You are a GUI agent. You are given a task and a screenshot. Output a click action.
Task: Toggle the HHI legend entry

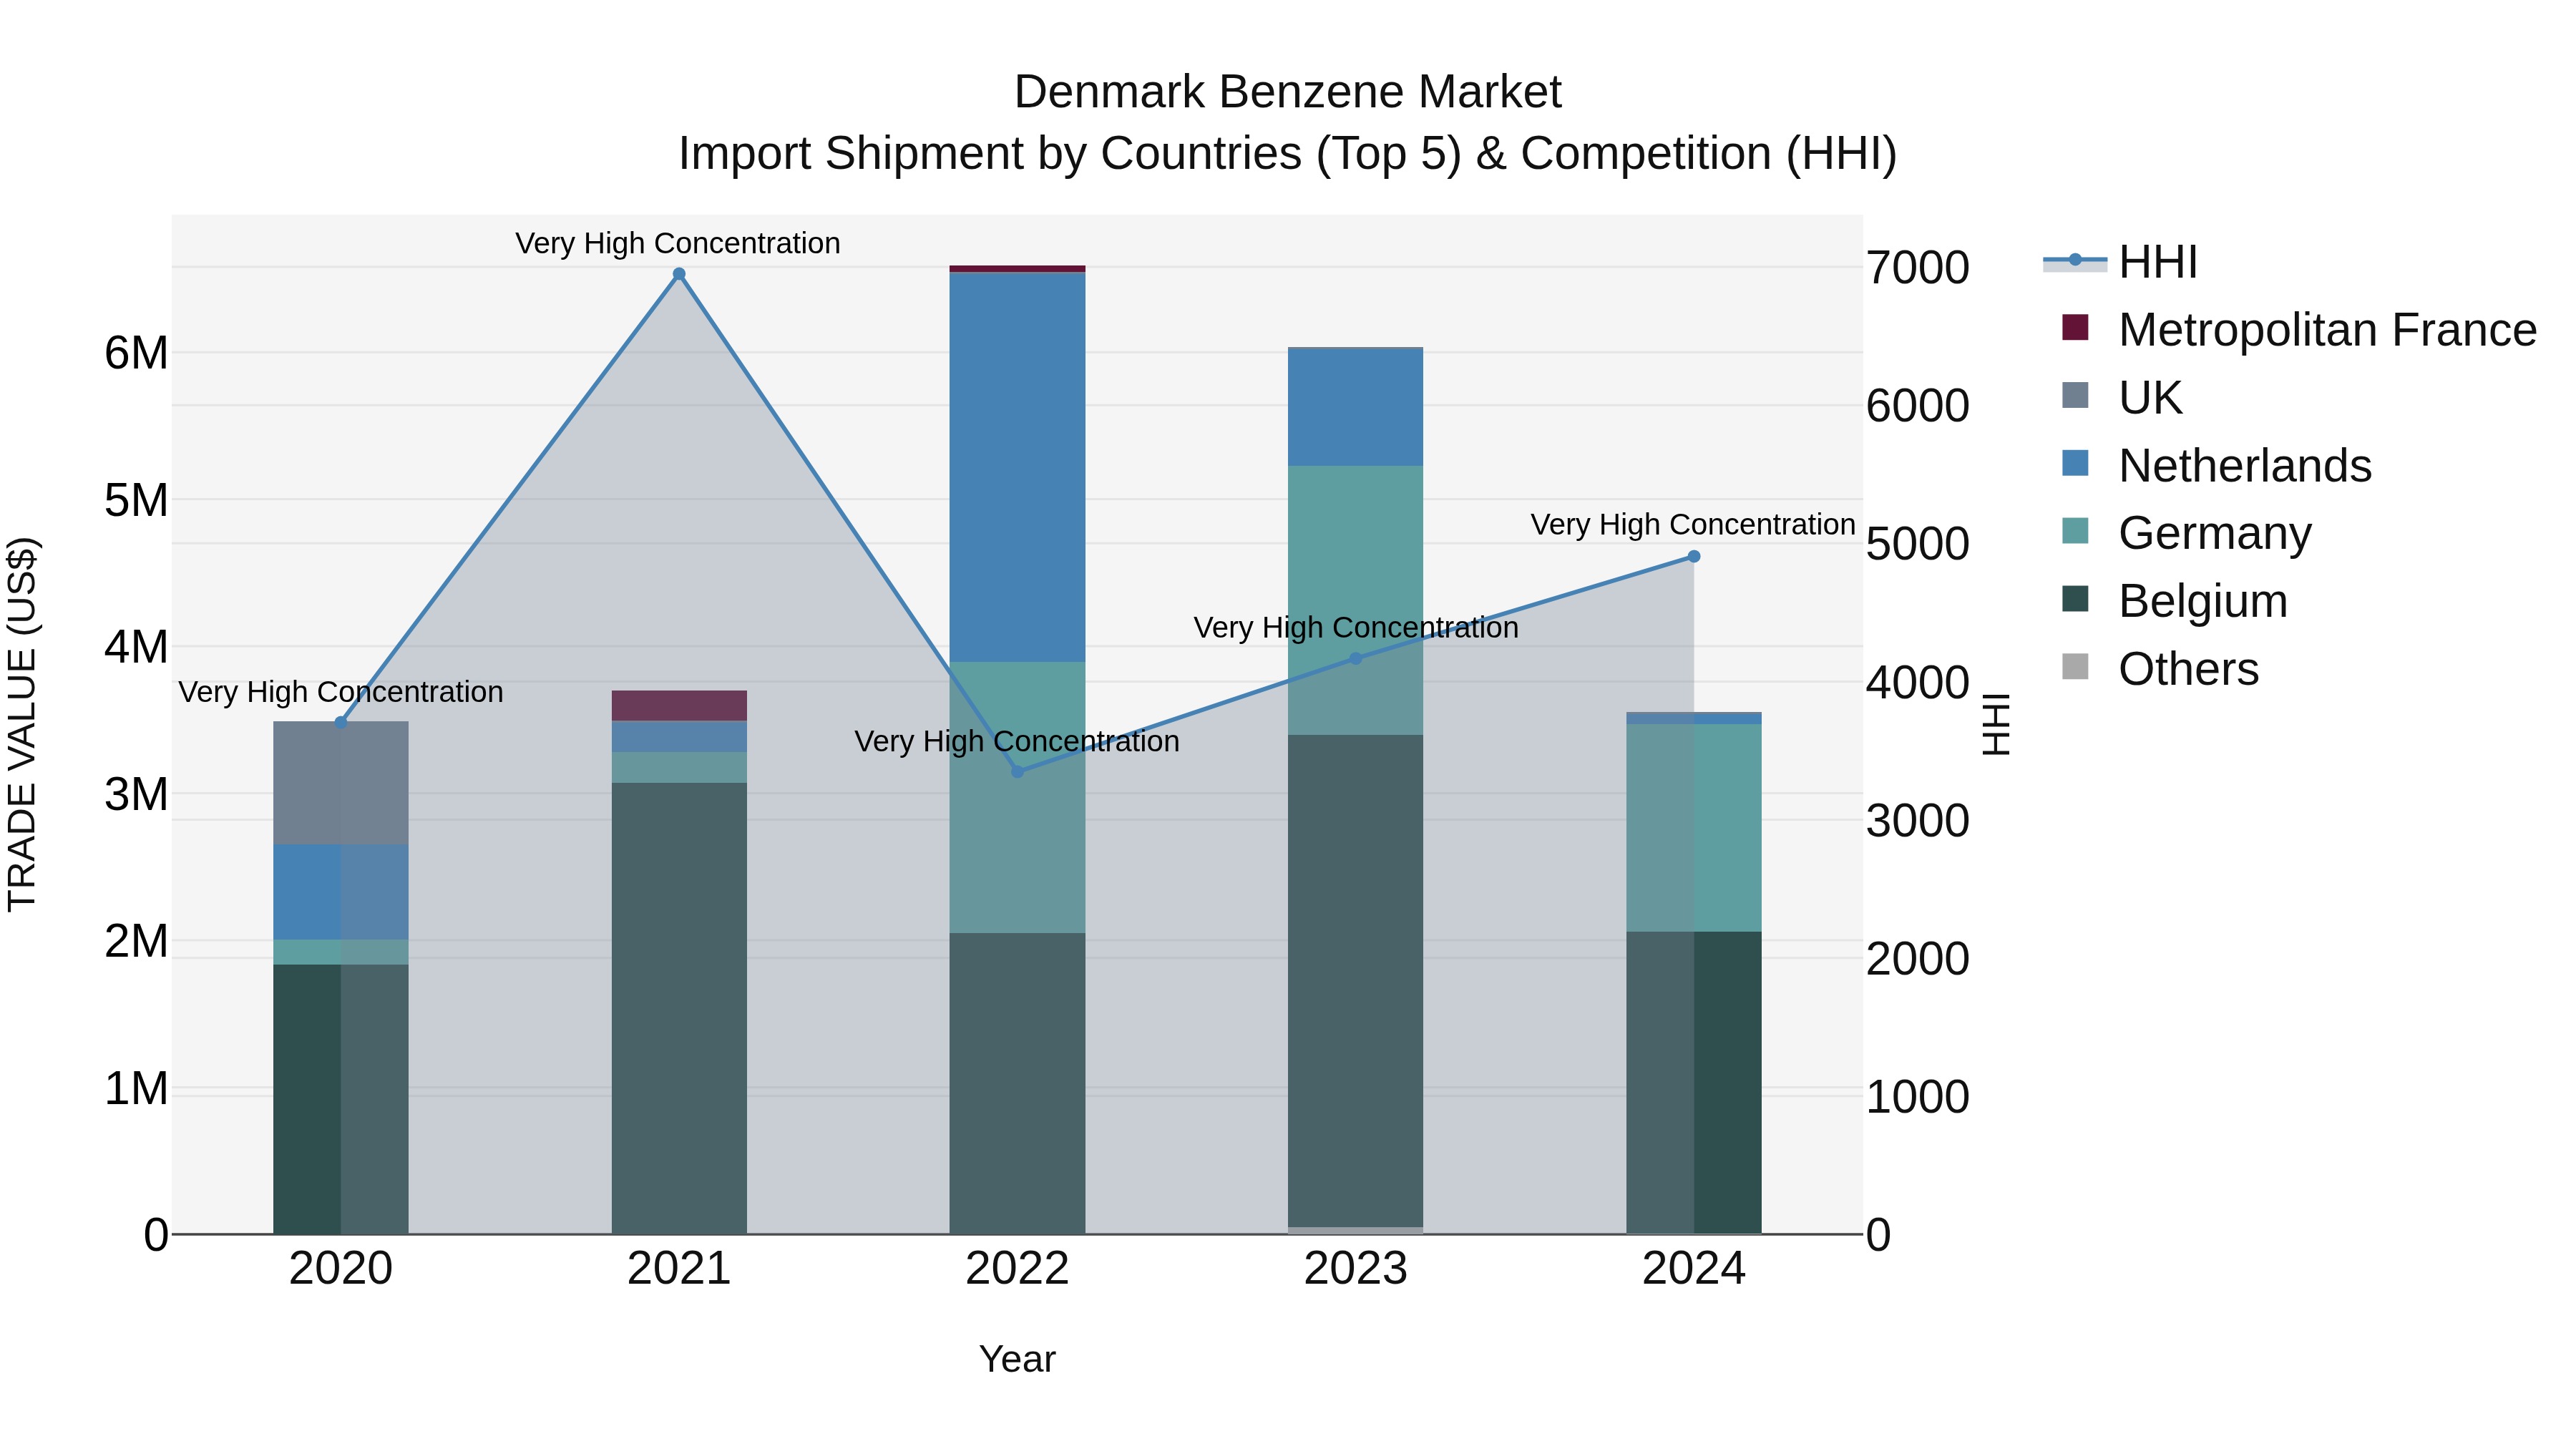[2120, 262]
